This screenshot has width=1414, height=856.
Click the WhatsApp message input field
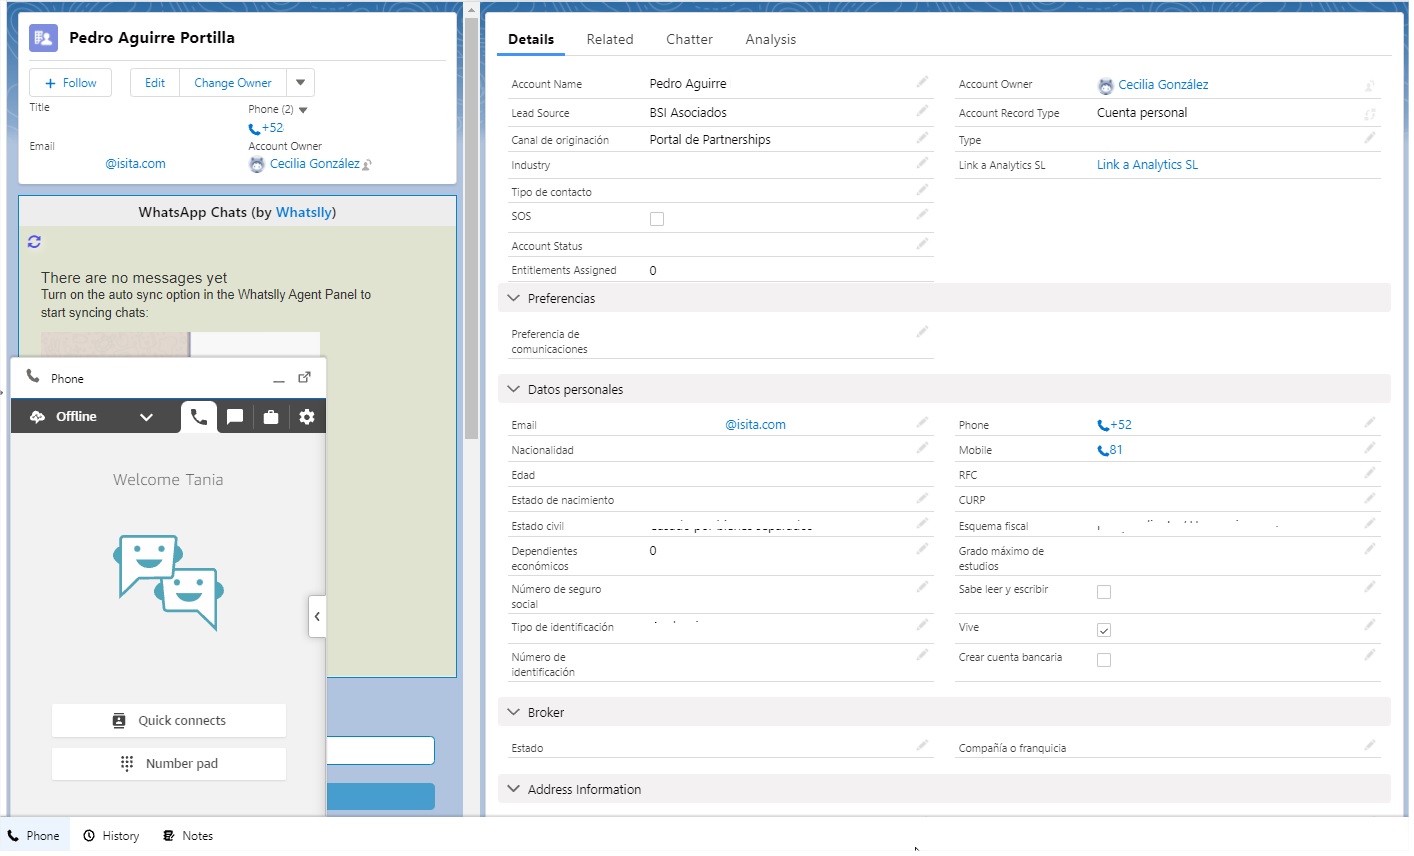click(380, 751)
